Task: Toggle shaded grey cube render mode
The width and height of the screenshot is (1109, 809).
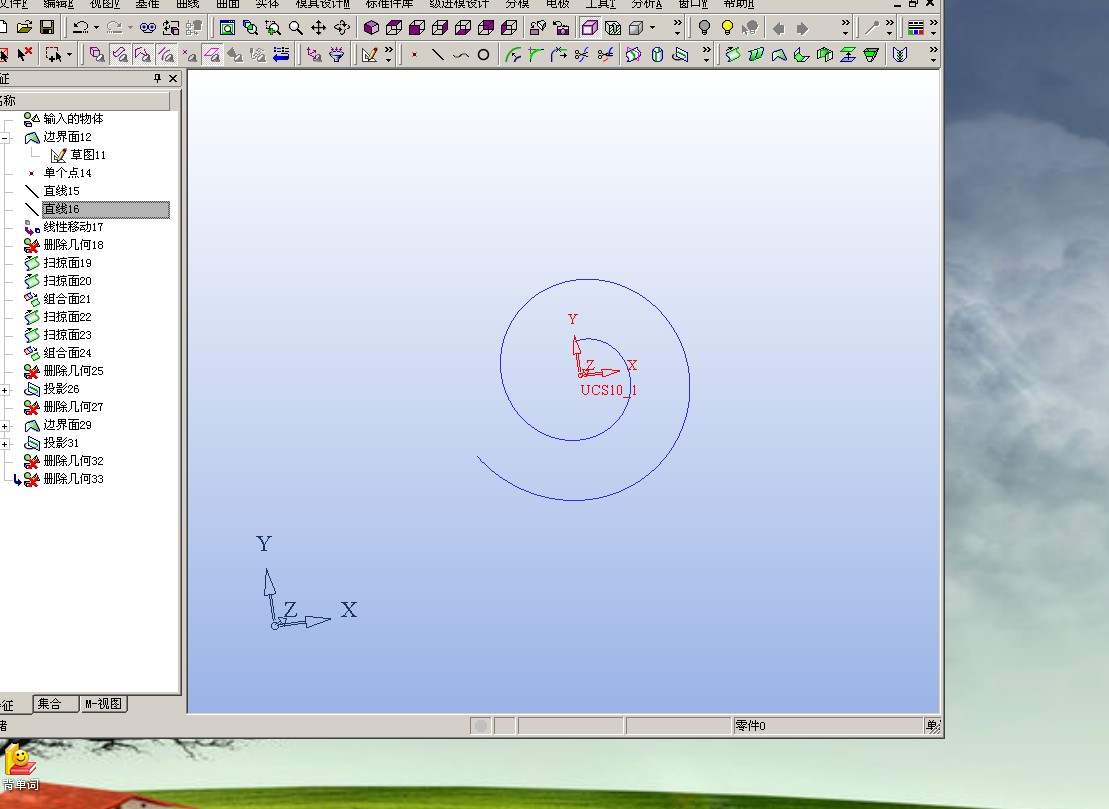Action: 636,28
